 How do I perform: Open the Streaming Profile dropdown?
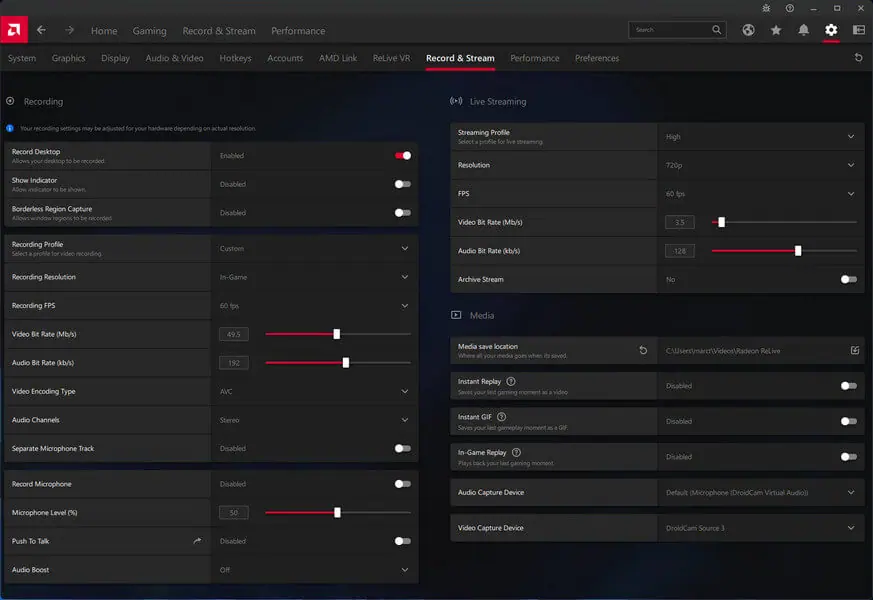[761, 136]
